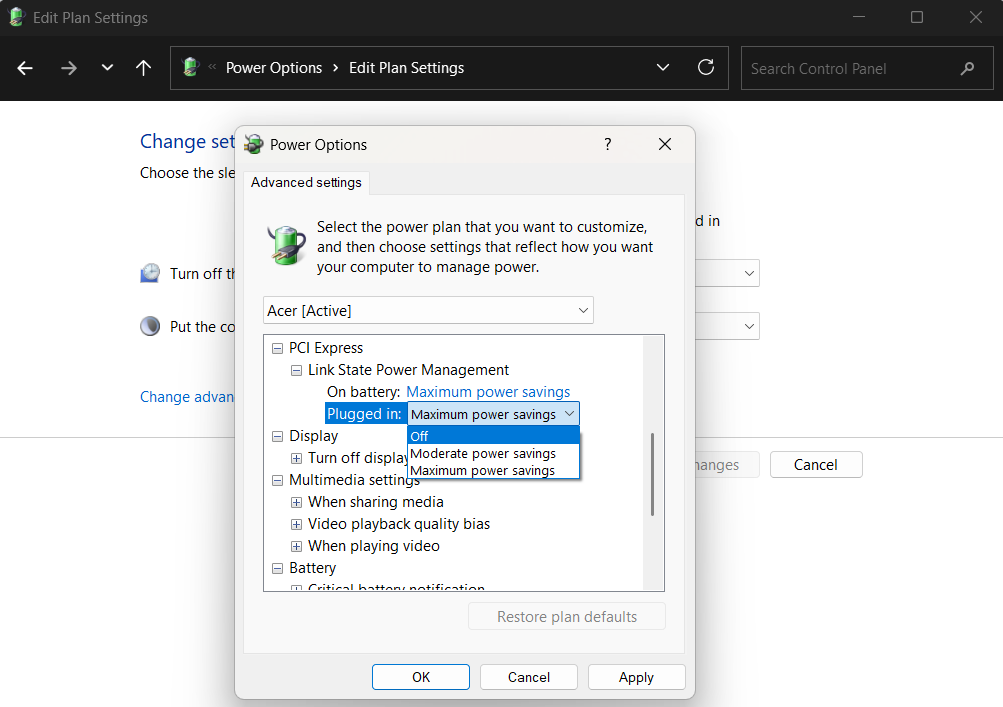This screenshot has width=1003, height=707.
Task: Click the help question mark in Power Options dialog
Action: tap(607, 144)
